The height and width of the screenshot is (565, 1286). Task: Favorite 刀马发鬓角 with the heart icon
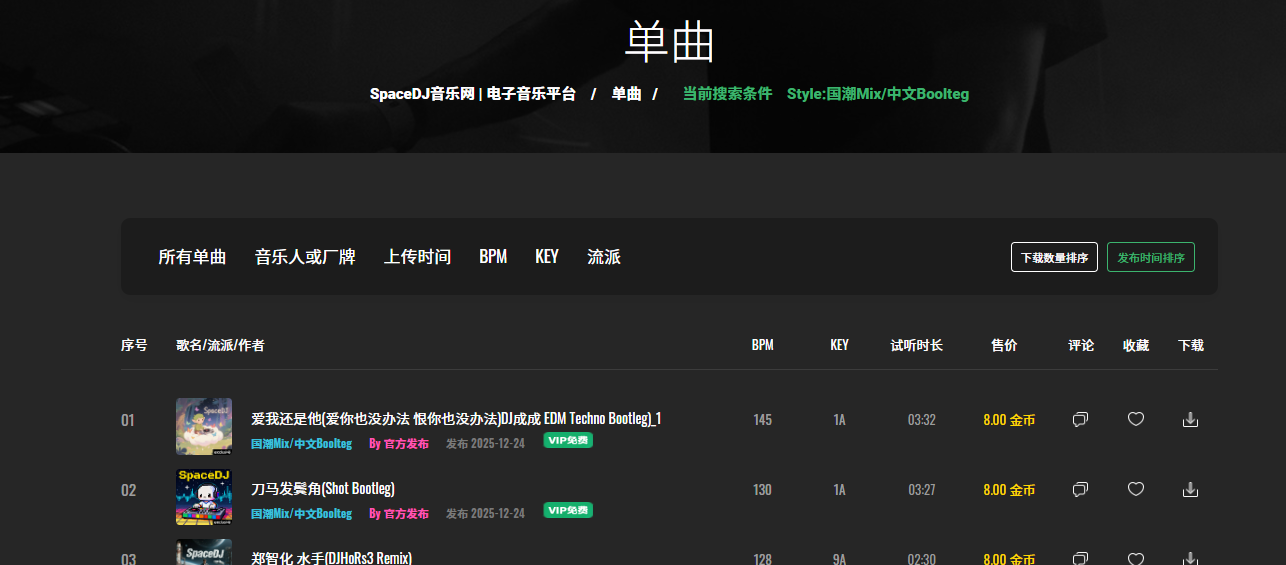click(x=1135, y=490)
